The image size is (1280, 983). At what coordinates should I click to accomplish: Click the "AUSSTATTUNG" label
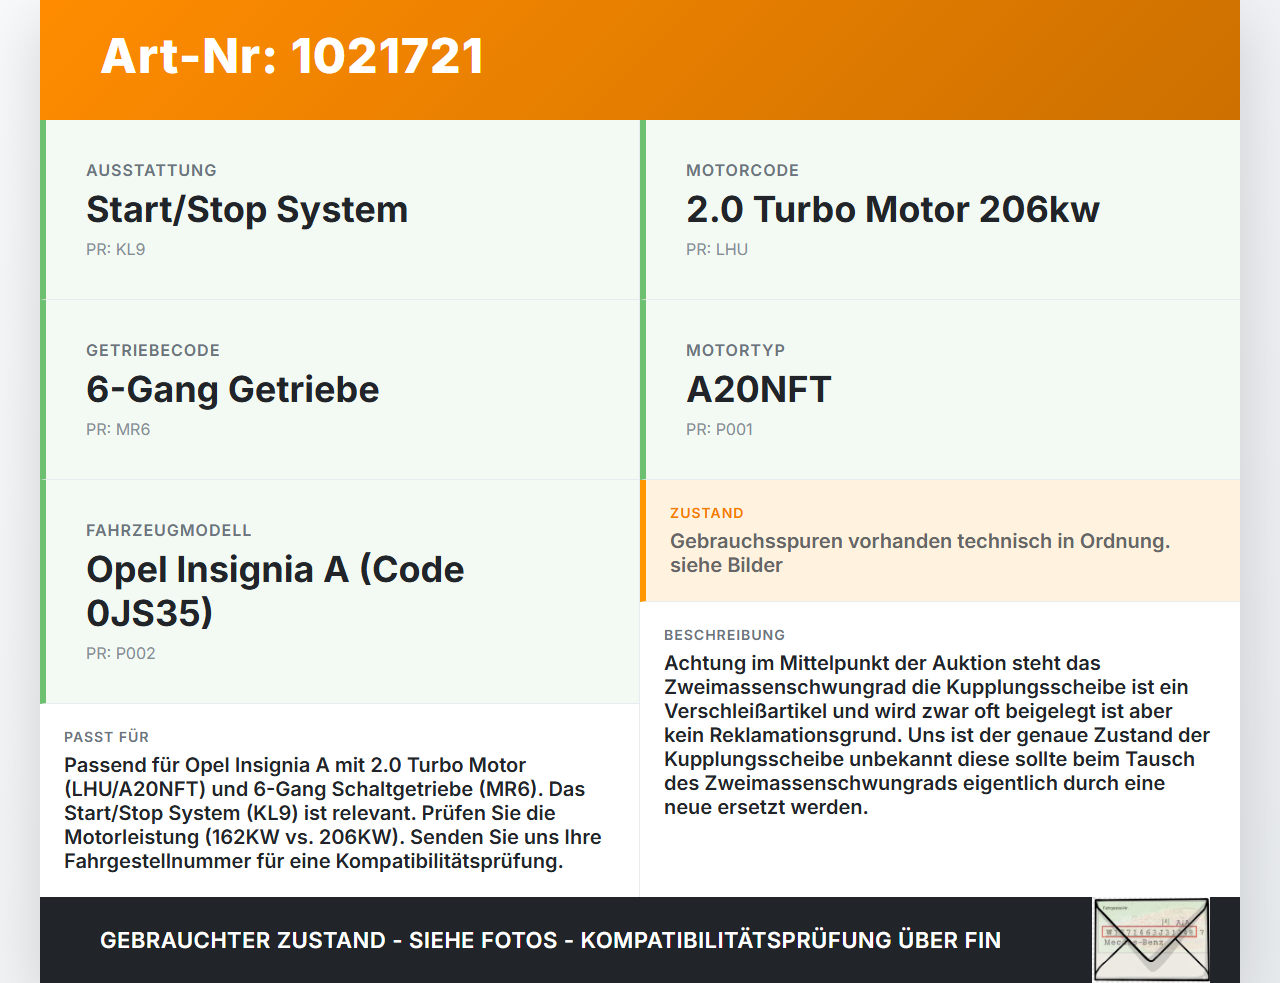pos(151,170)
